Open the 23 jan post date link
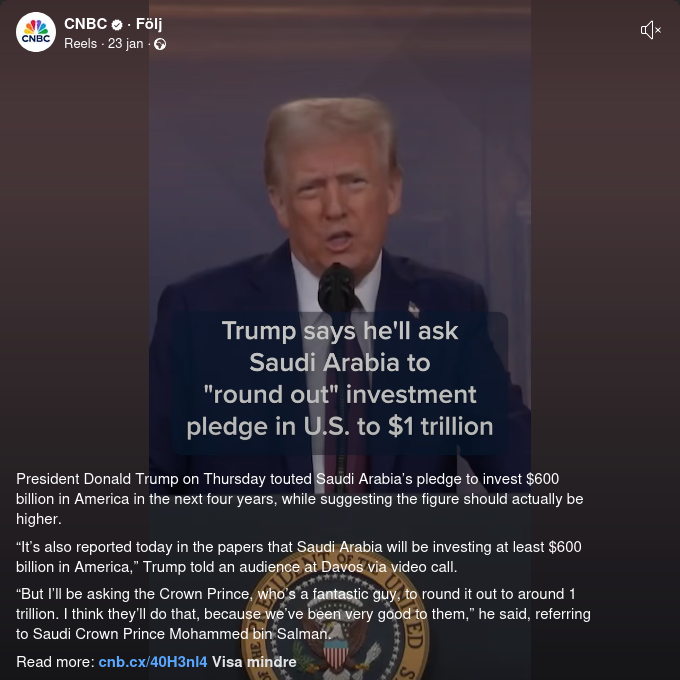Screen dimensions: 680x680 pos(125,44)
